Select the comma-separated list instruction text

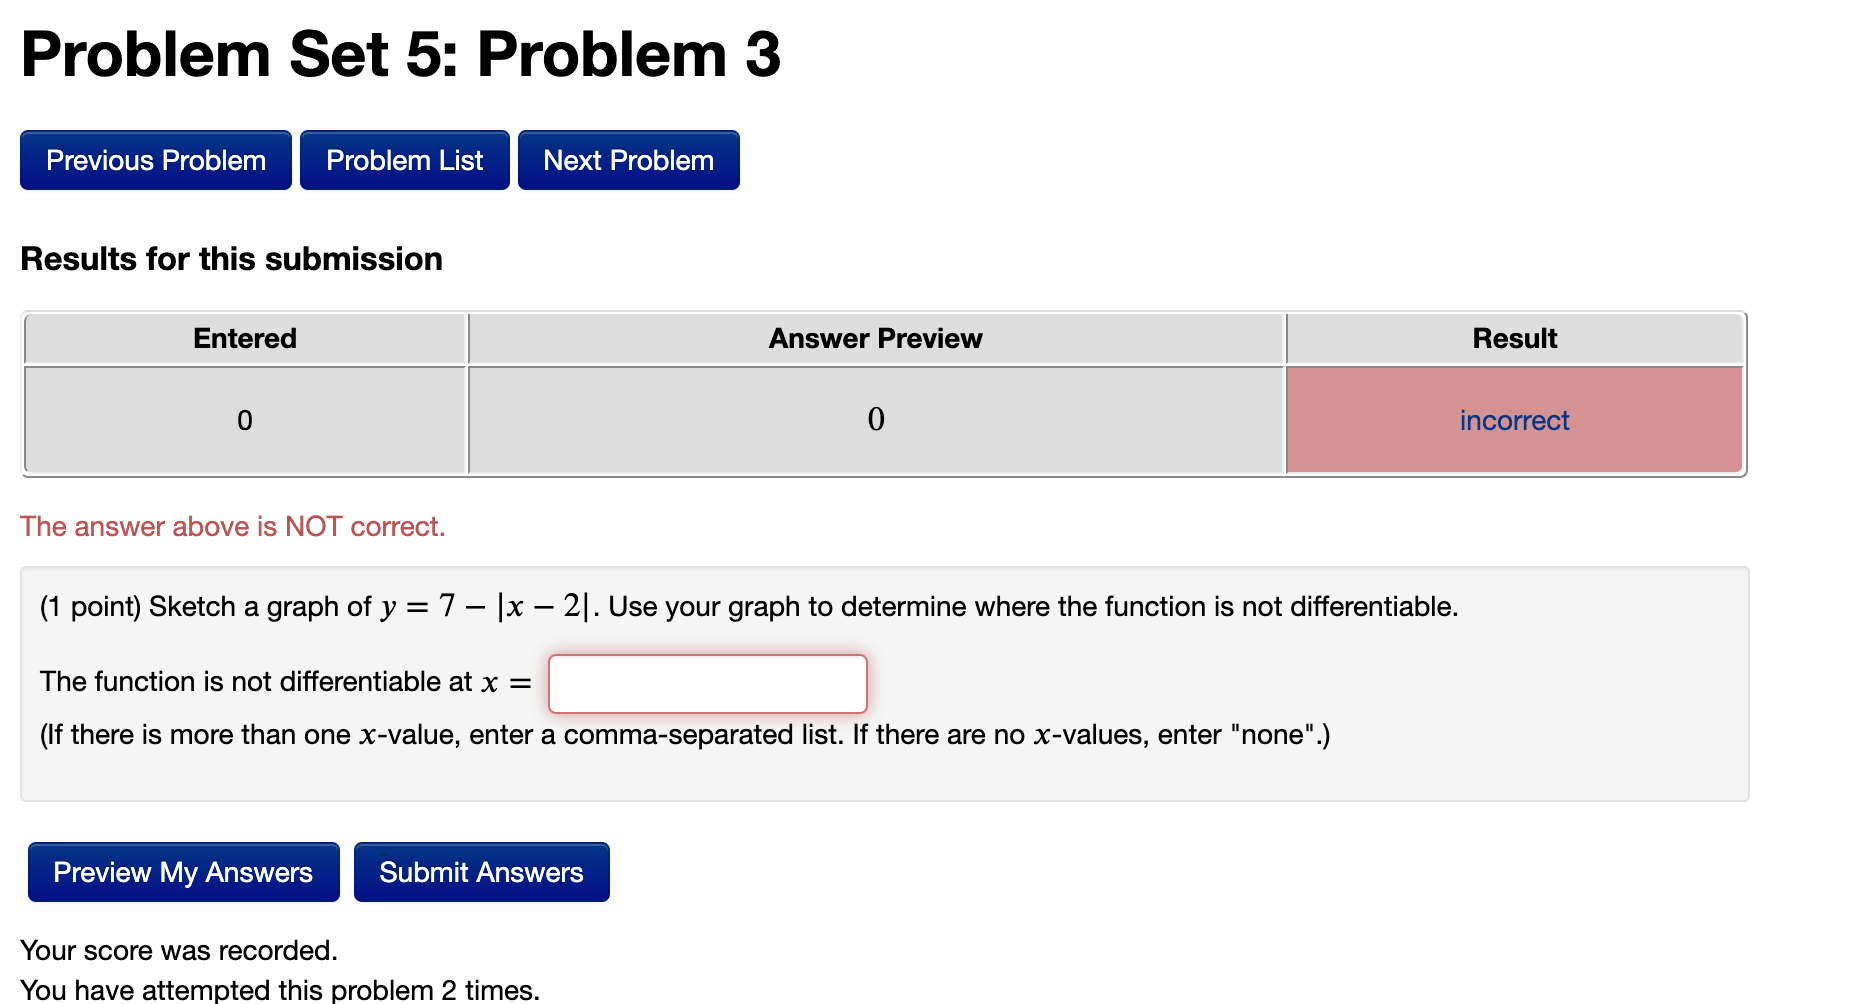pyautogui.click(x=683, y=733)
